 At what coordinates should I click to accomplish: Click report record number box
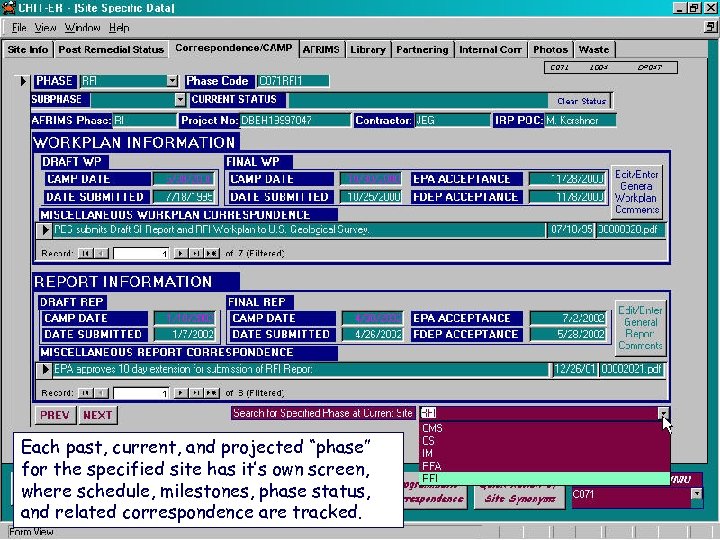point(141,393)
